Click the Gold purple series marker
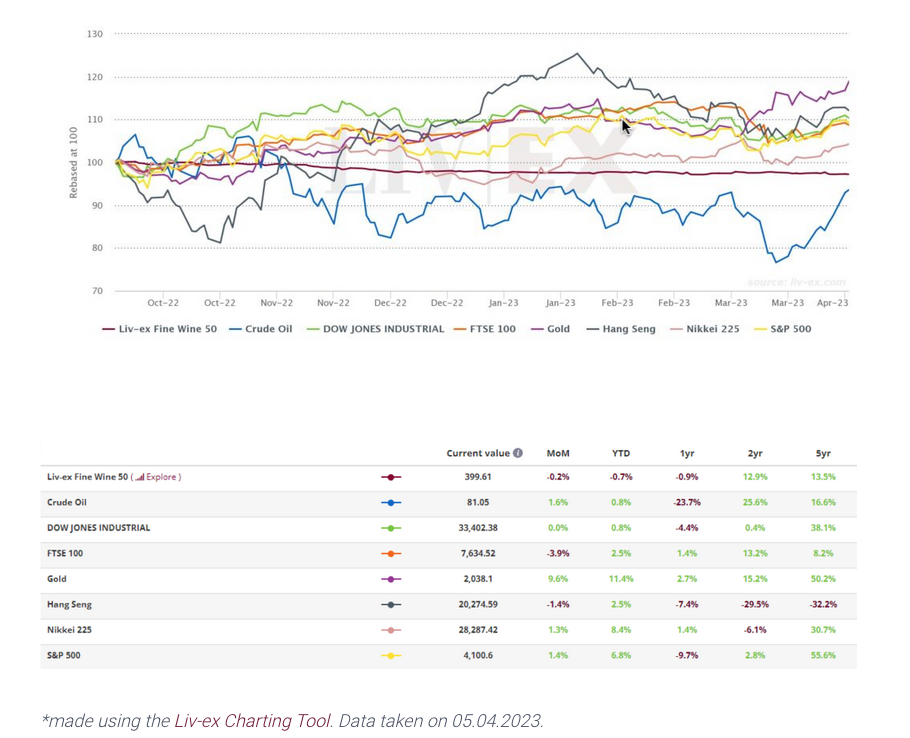910x738 pixels. click(x=391, y=579)
